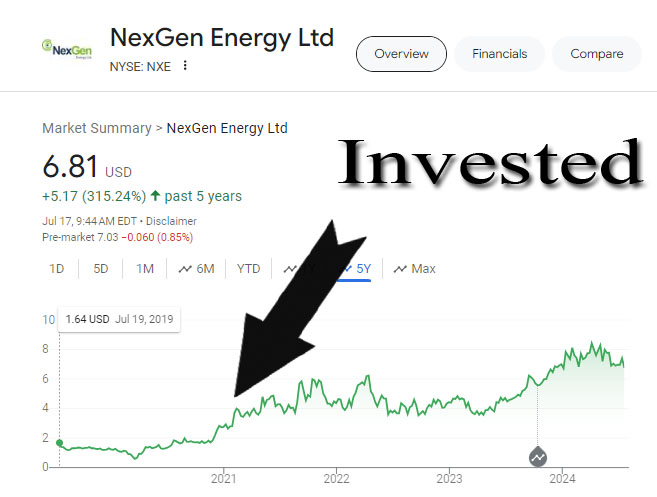The image size is (657, 497).
Task: Open the three-dot menu beside NYSE: NXE
Action: pos(185,66)
